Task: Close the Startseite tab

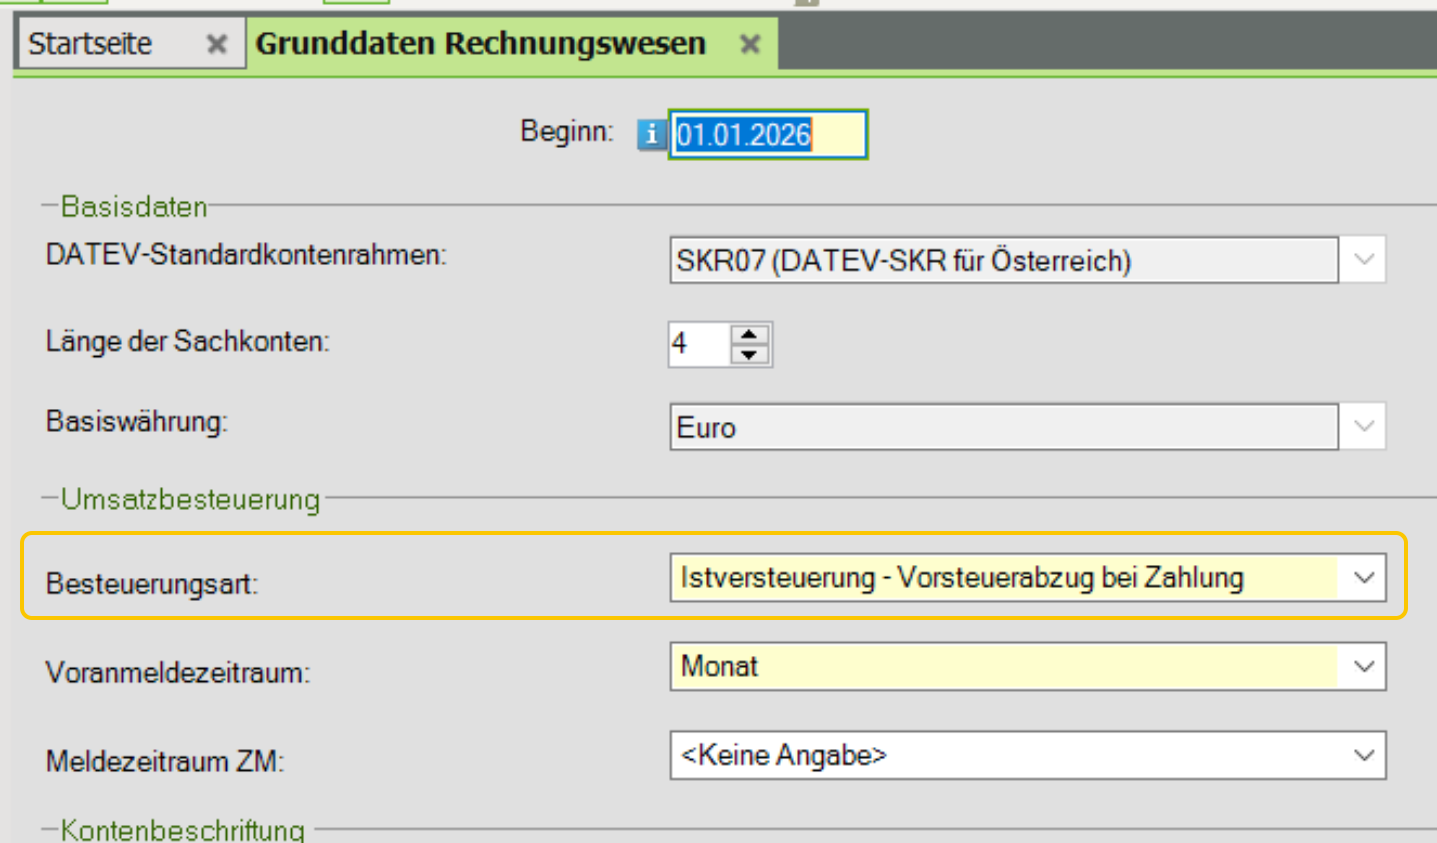Action: click(x=216, y=44)
